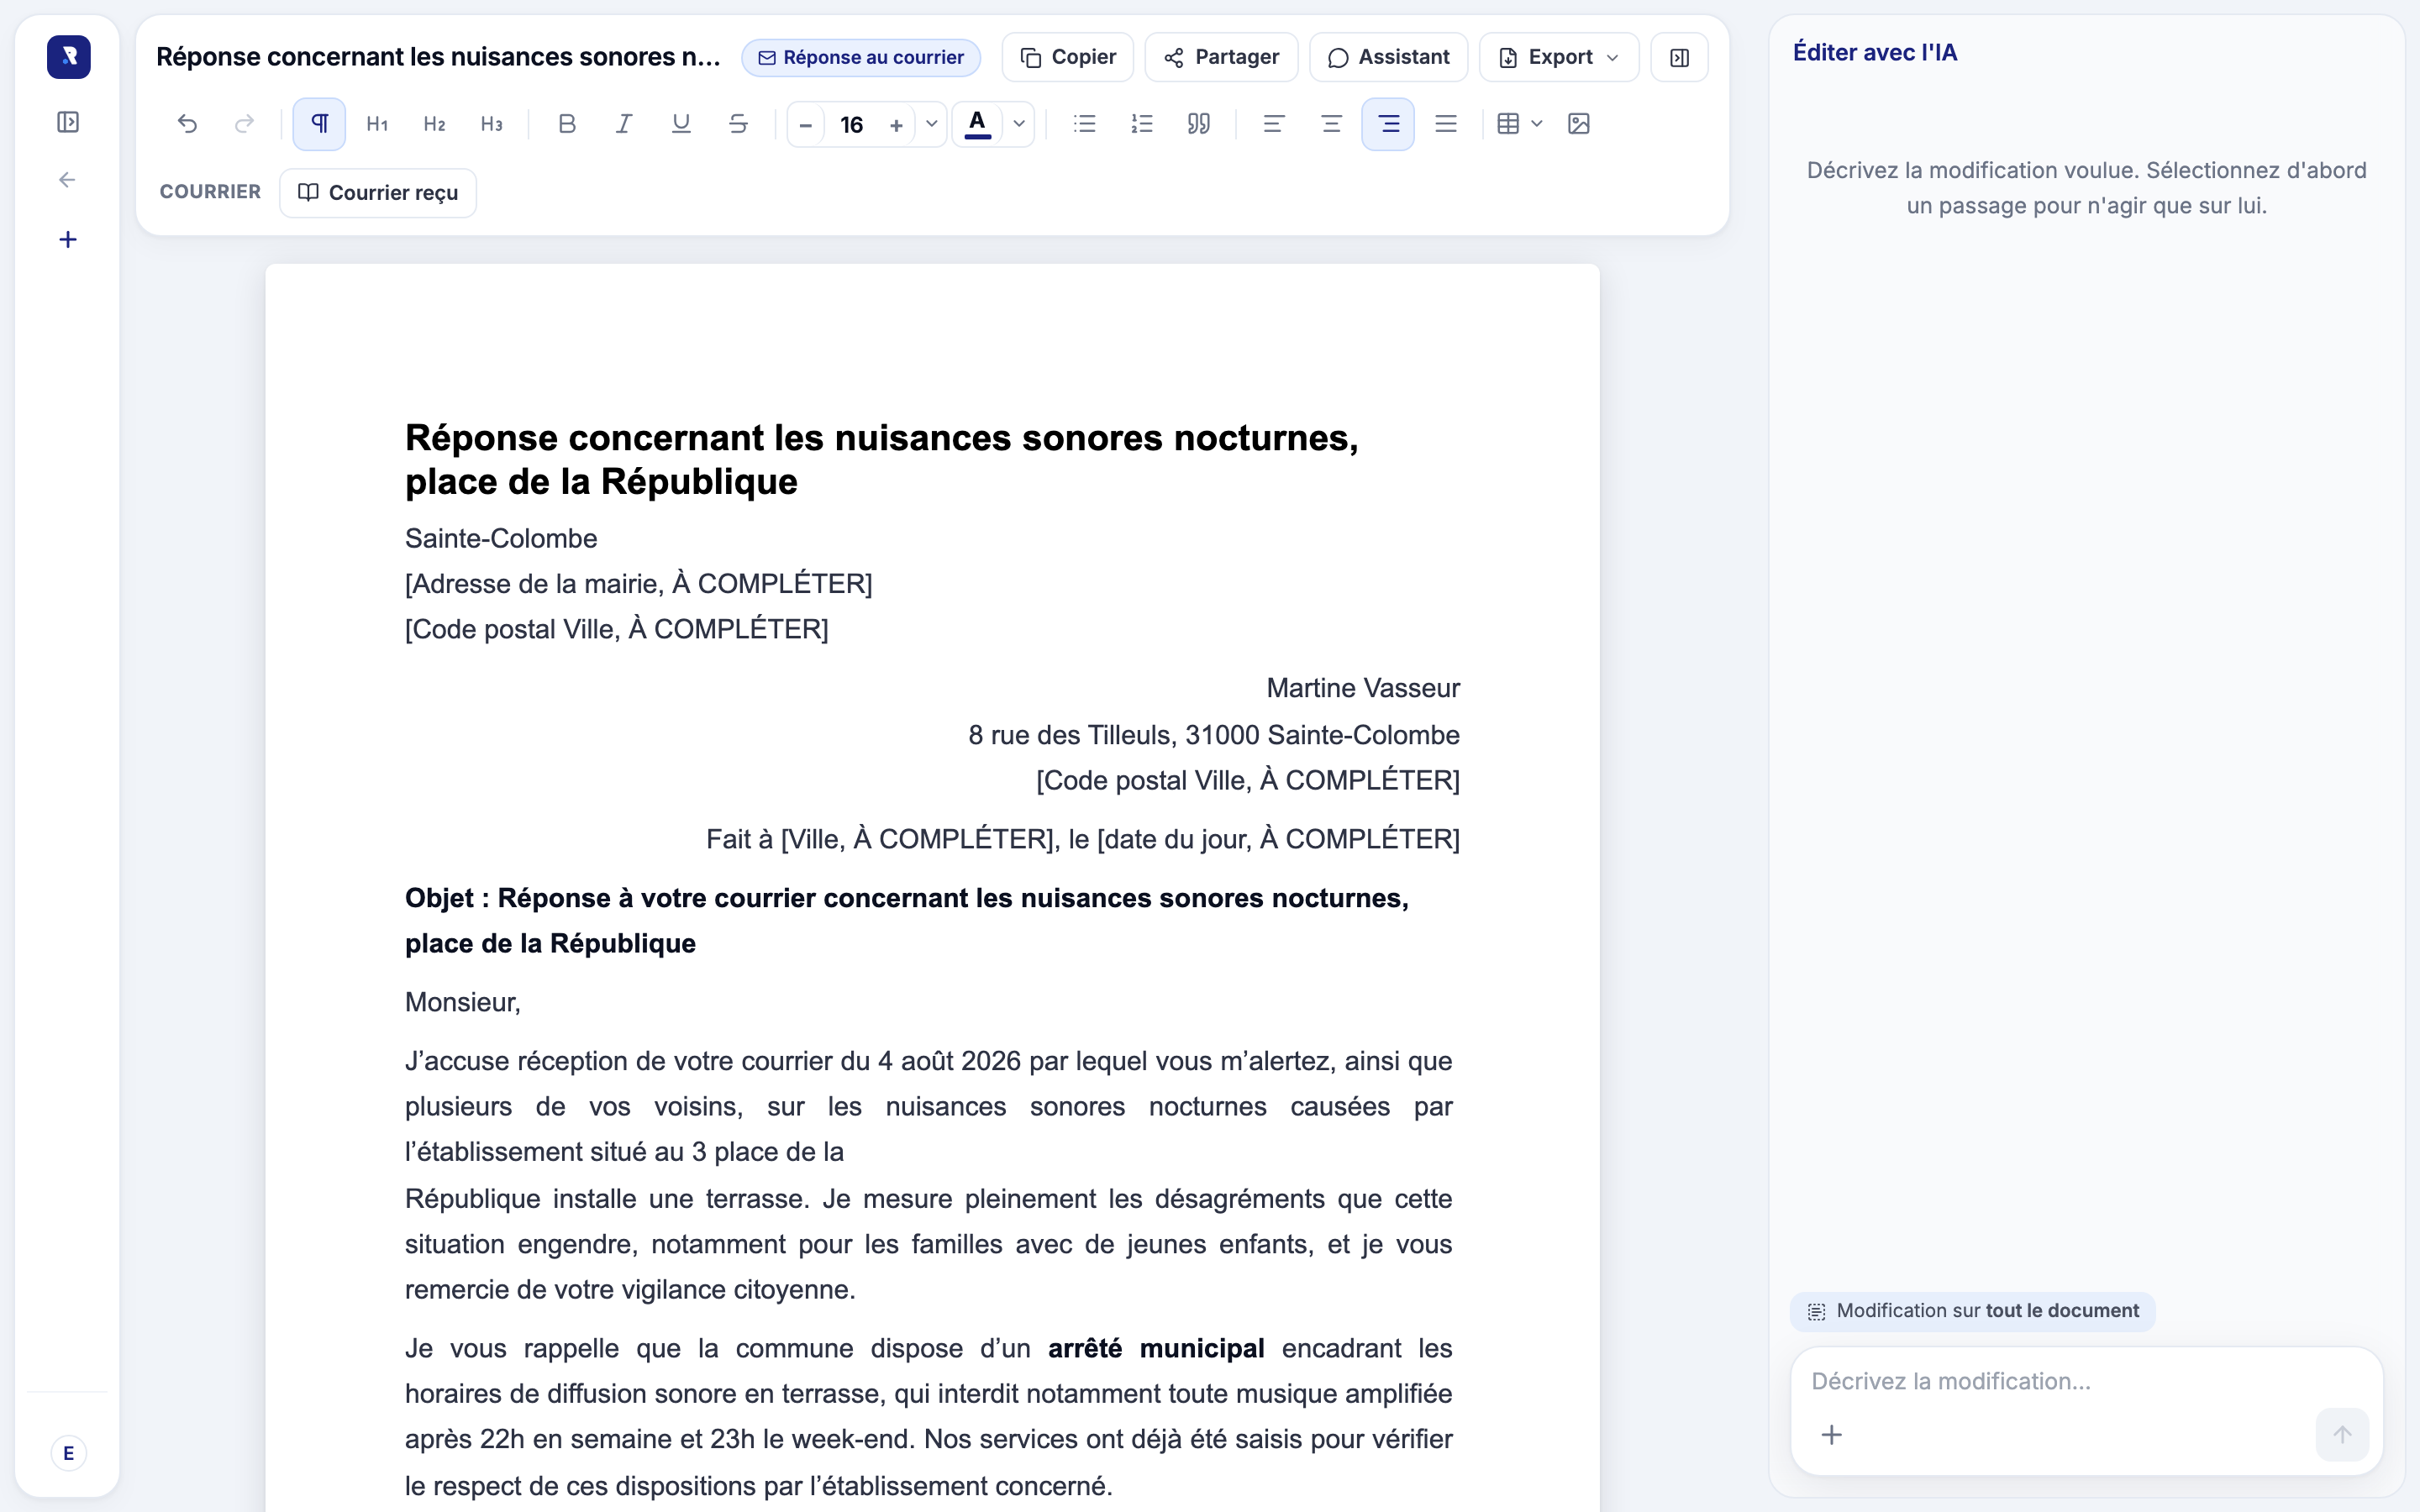Create new document with sidebar plus icon
Viewport: 2420px width, 1512px height.
point(68,239)
